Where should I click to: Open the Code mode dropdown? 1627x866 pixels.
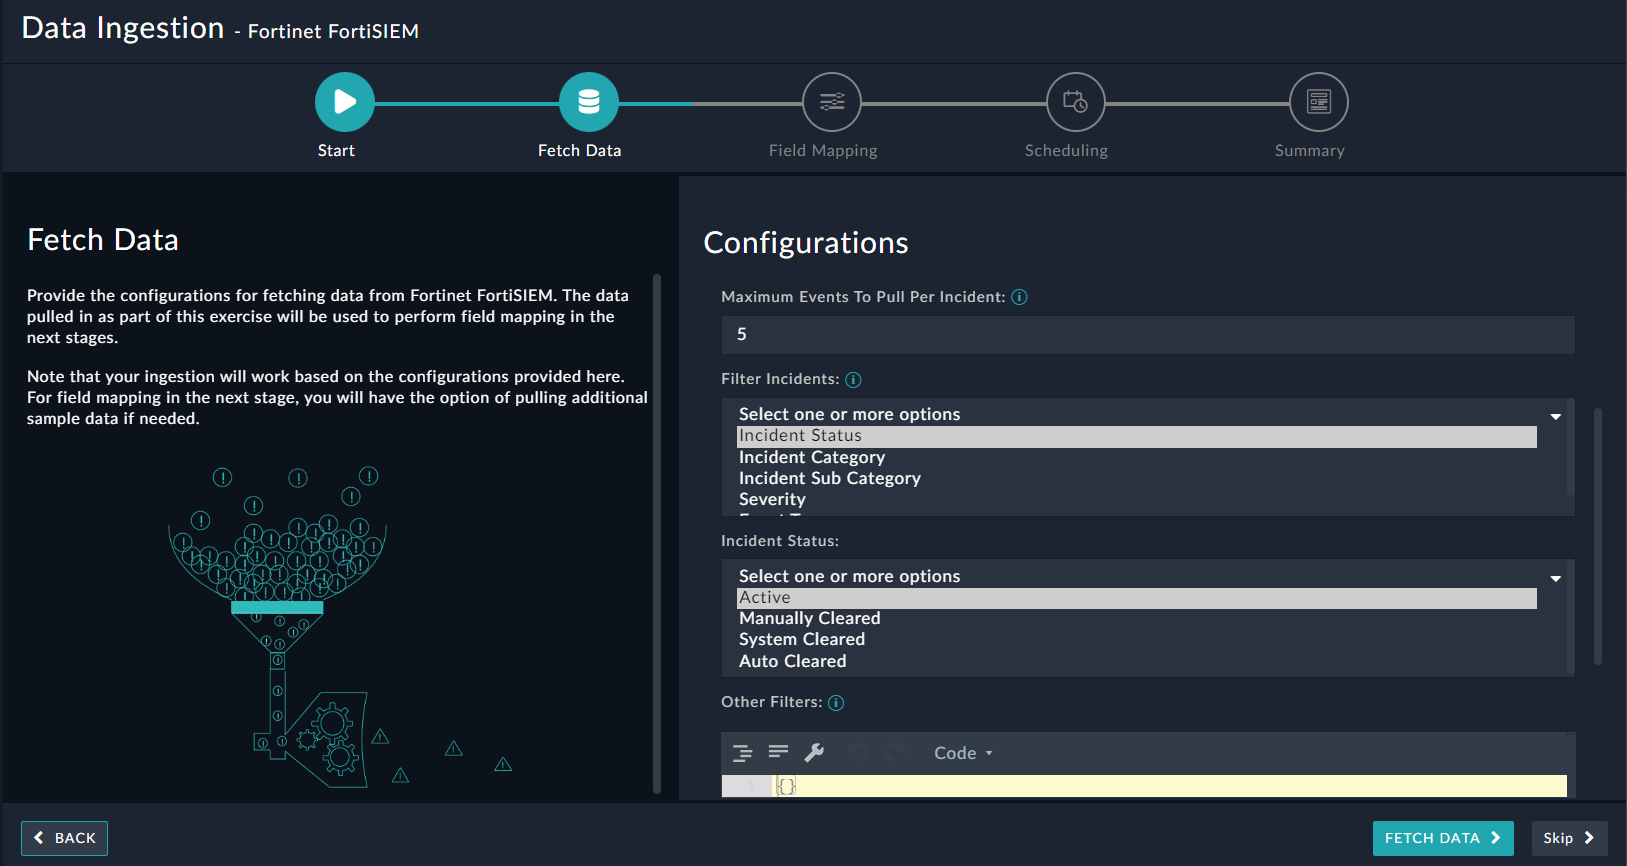click(962, 753)
